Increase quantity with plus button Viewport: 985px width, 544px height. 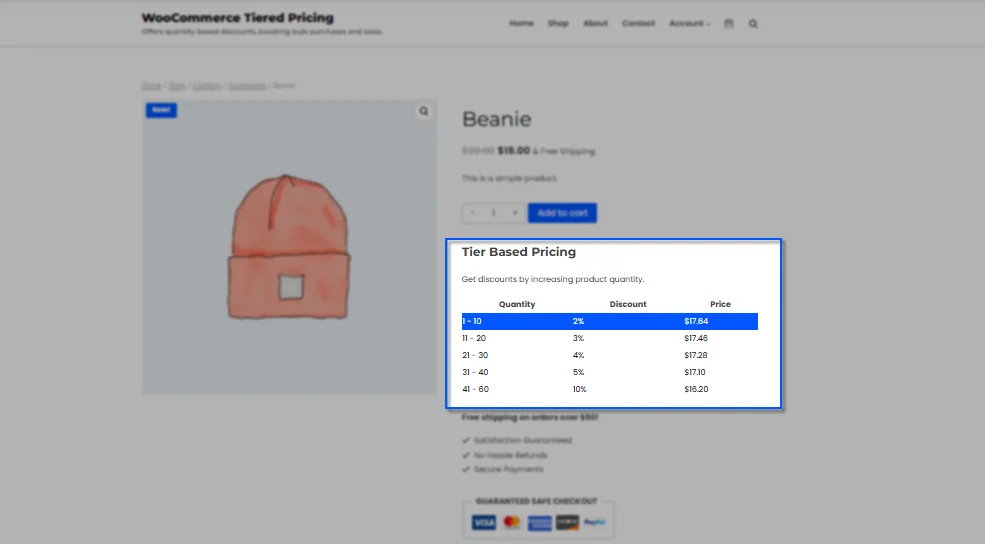(514, 213)
